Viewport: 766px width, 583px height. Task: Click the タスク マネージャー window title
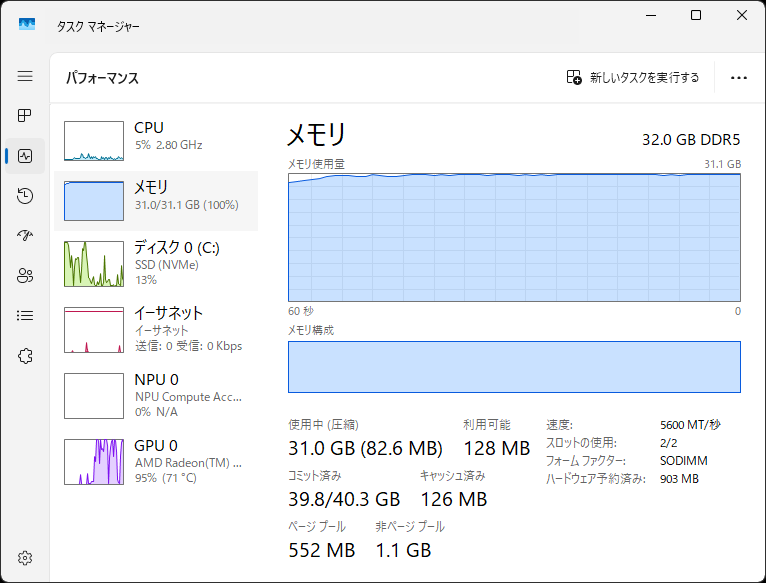(x=98, y=26)
